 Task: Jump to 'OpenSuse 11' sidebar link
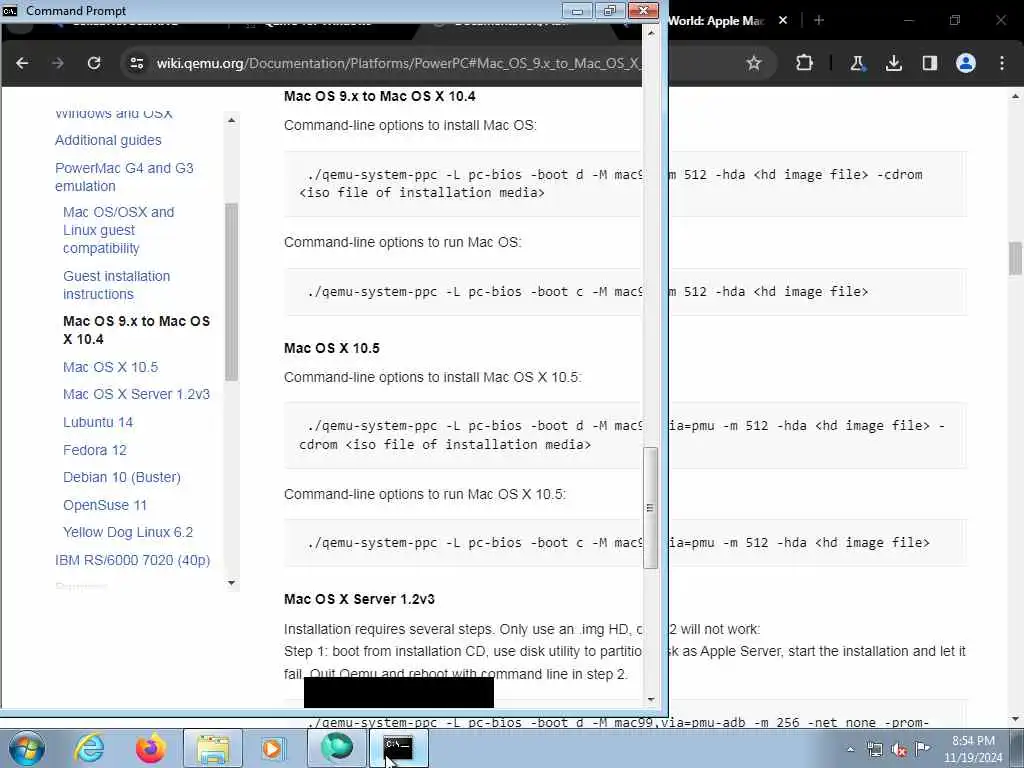click(x=104, y=505)
